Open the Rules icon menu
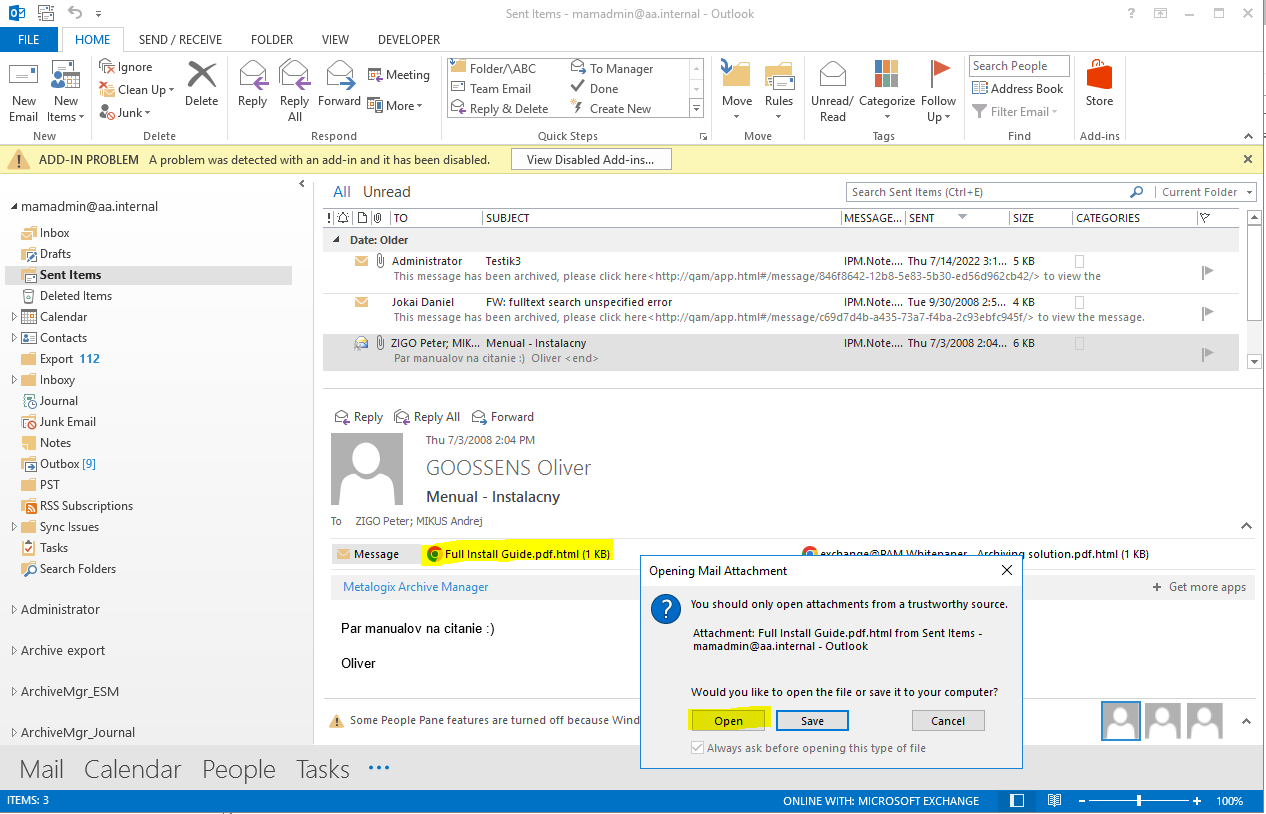The height and width of the screenshot is (814, 1266). click(779, 76)
